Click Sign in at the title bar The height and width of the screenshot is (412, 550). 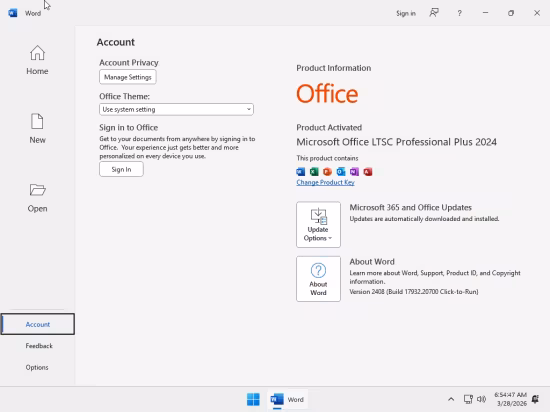click(x=406, y=13)
